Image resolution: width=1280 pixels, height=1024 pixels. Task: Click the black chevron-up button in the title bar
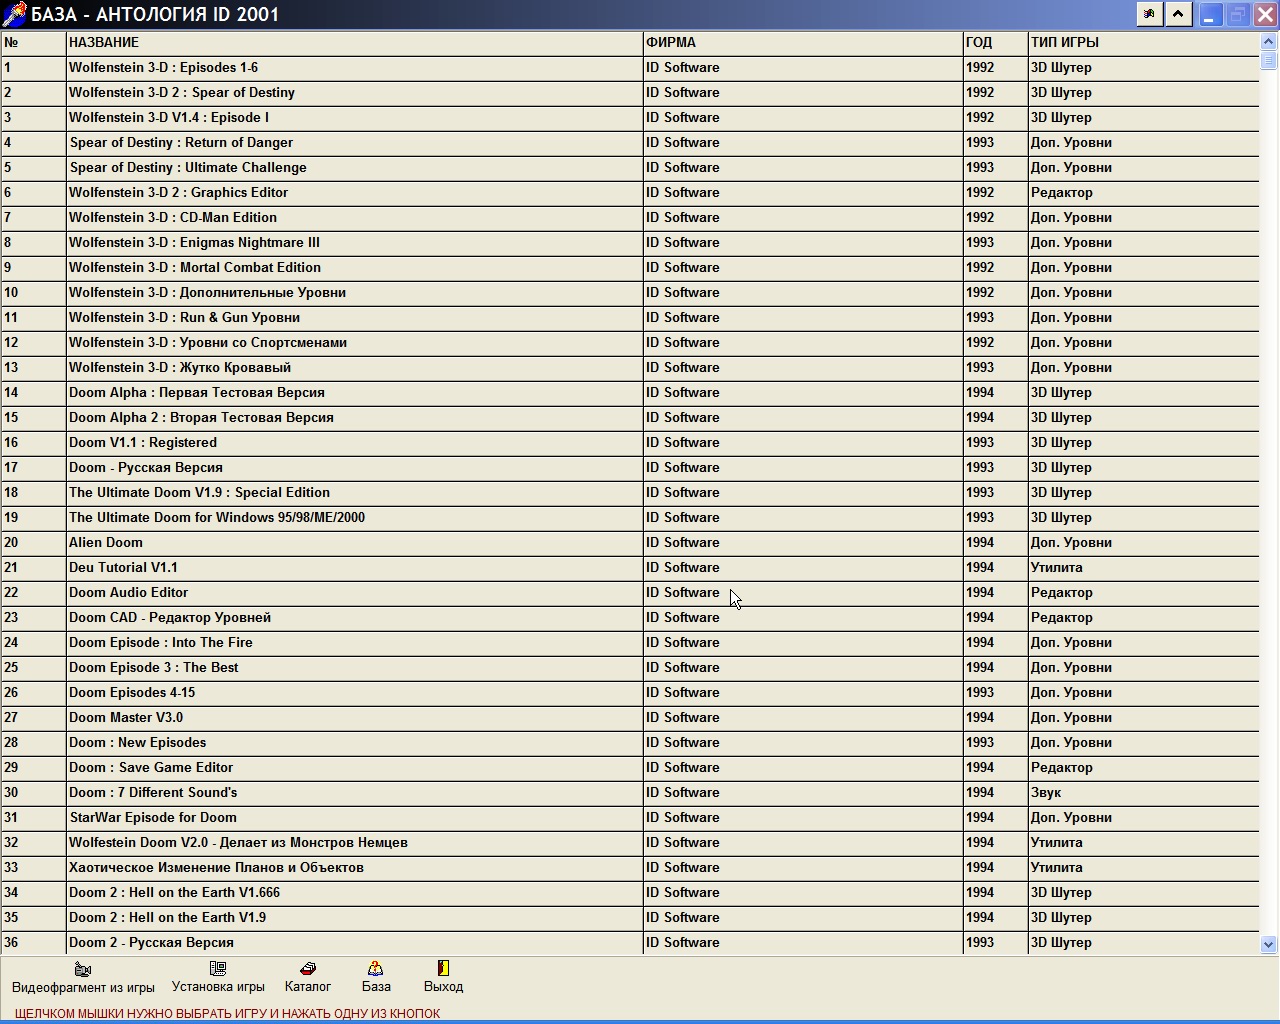(x=1178, y=14)
